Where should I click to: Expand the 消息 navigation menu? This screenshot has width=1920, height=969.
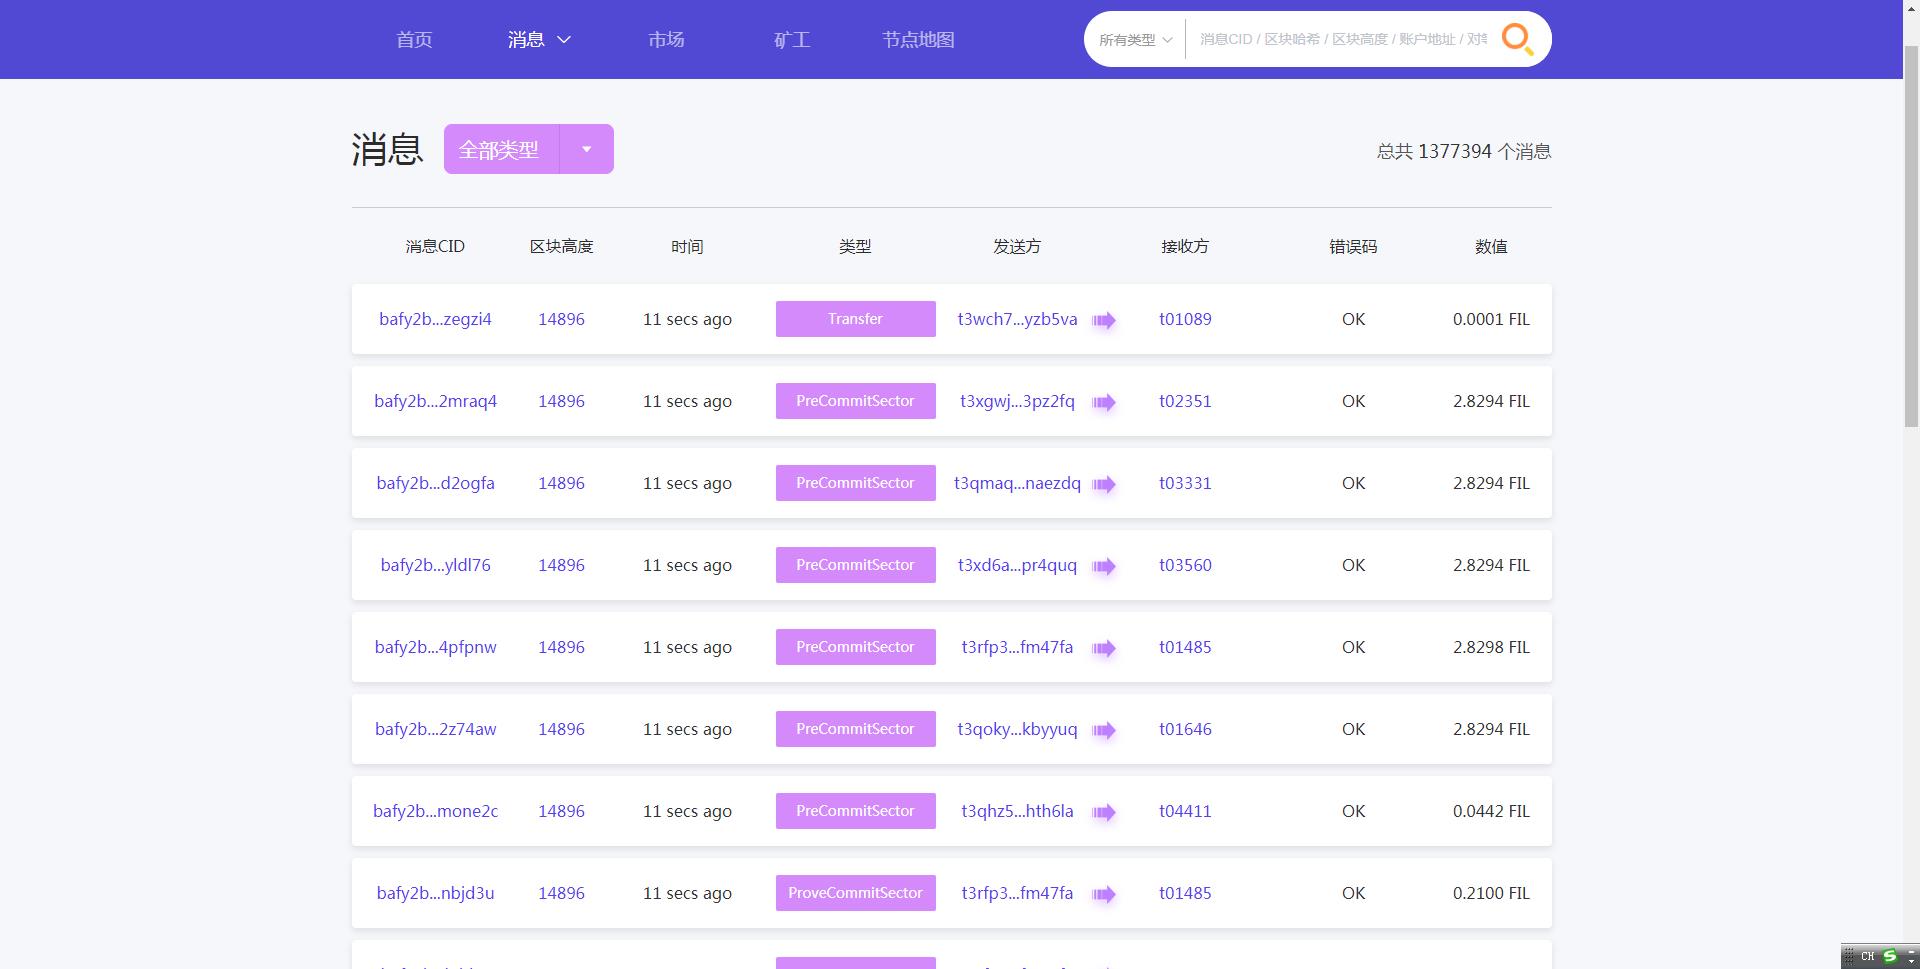point(538,40)
